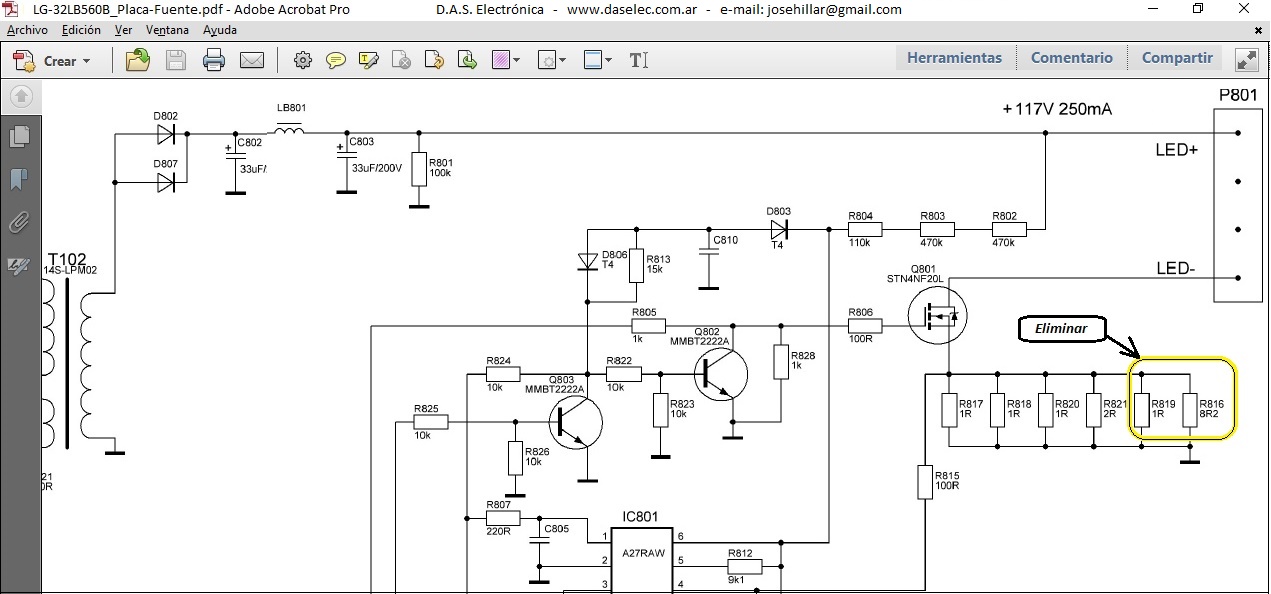Open the page thumbnails panel
The image size is (1271, 594).
[19, 136]
